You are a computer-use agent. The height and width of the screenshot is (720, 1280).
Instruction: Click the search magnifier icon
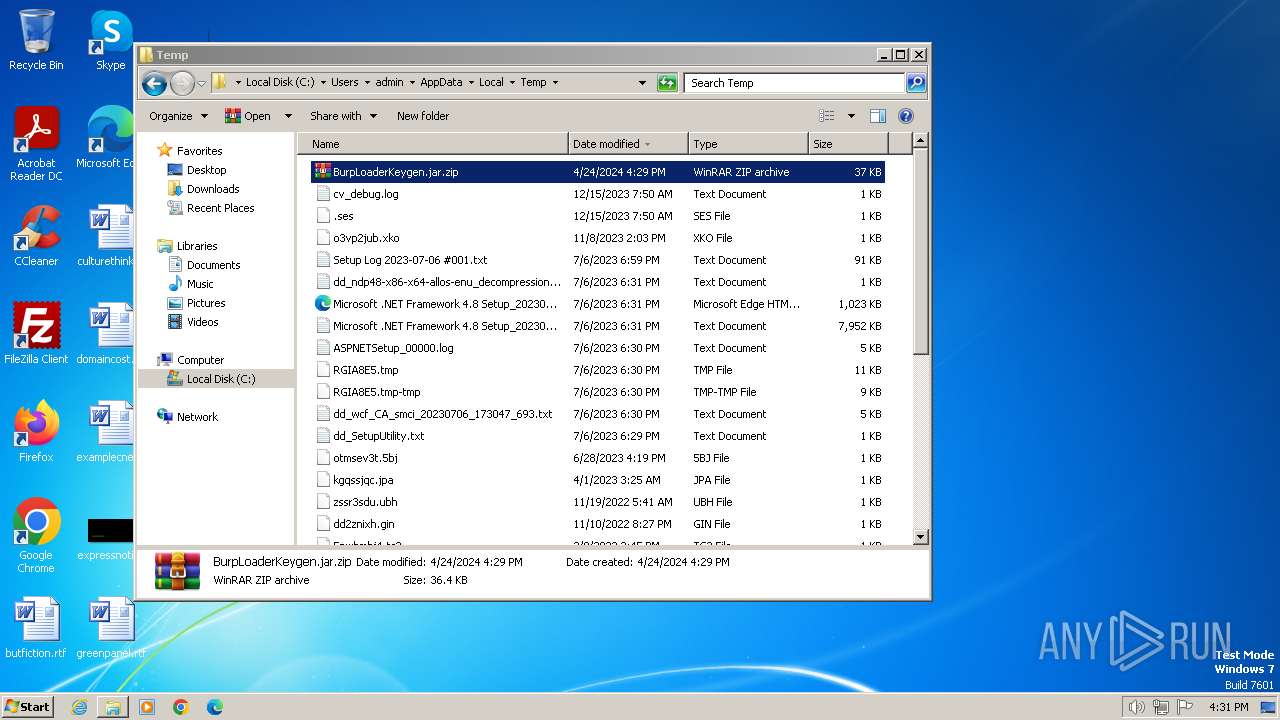915,83
